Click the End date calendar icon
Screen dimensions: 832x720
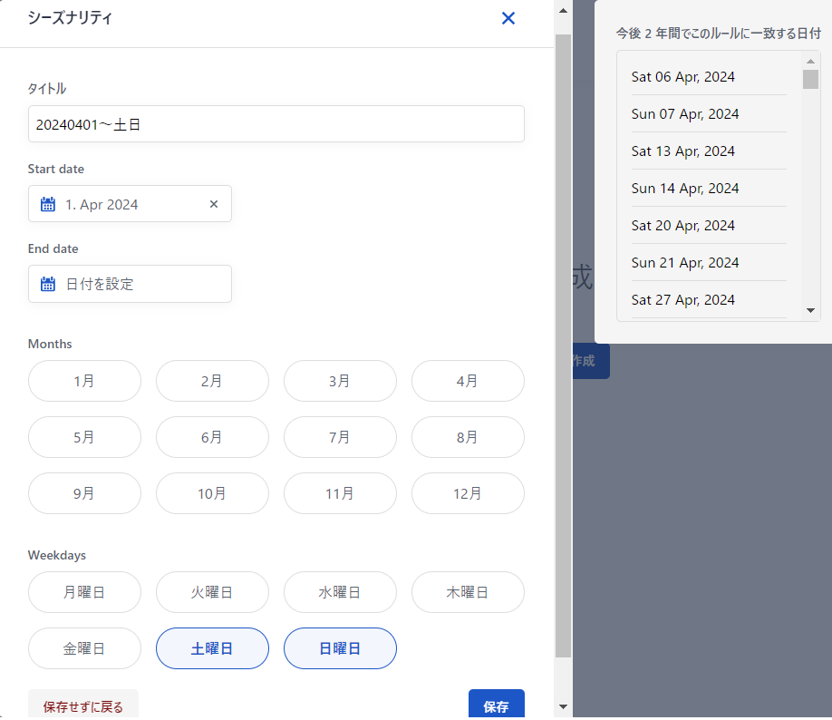pyautogui.click(x=48, y=284)
